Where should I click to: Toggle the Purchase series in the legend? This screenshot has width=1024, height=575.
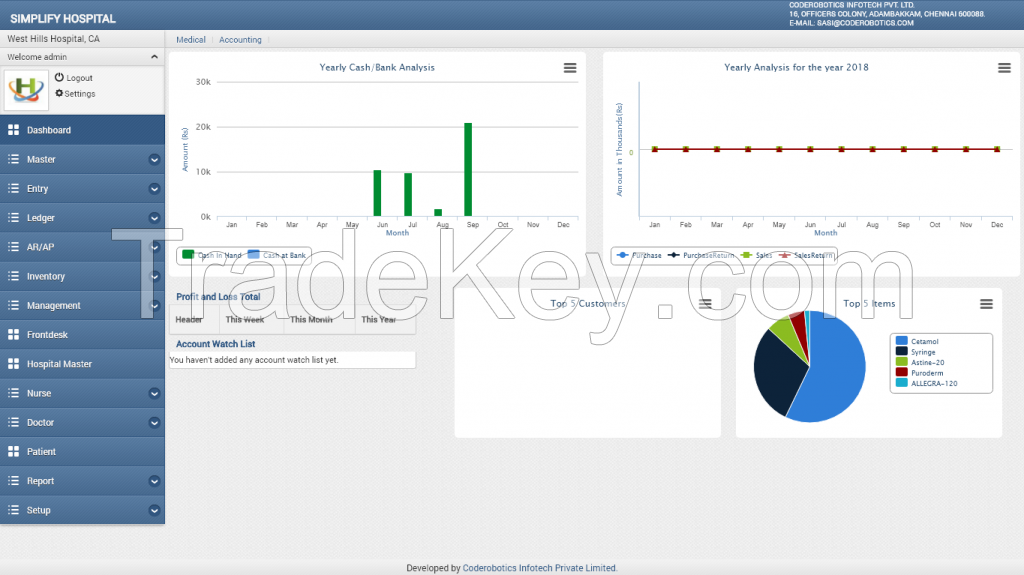tap(638, 256)
